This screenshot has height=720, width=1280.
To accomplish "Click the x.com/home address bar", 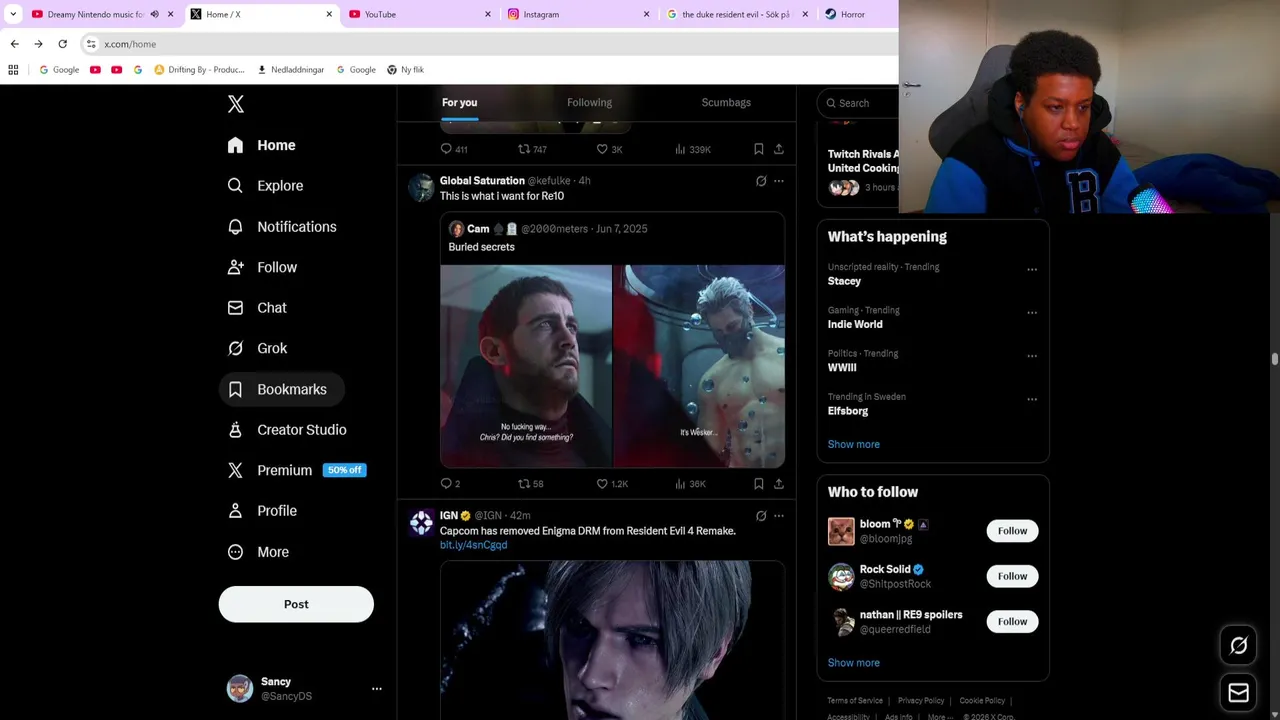I will coord(490,44).
